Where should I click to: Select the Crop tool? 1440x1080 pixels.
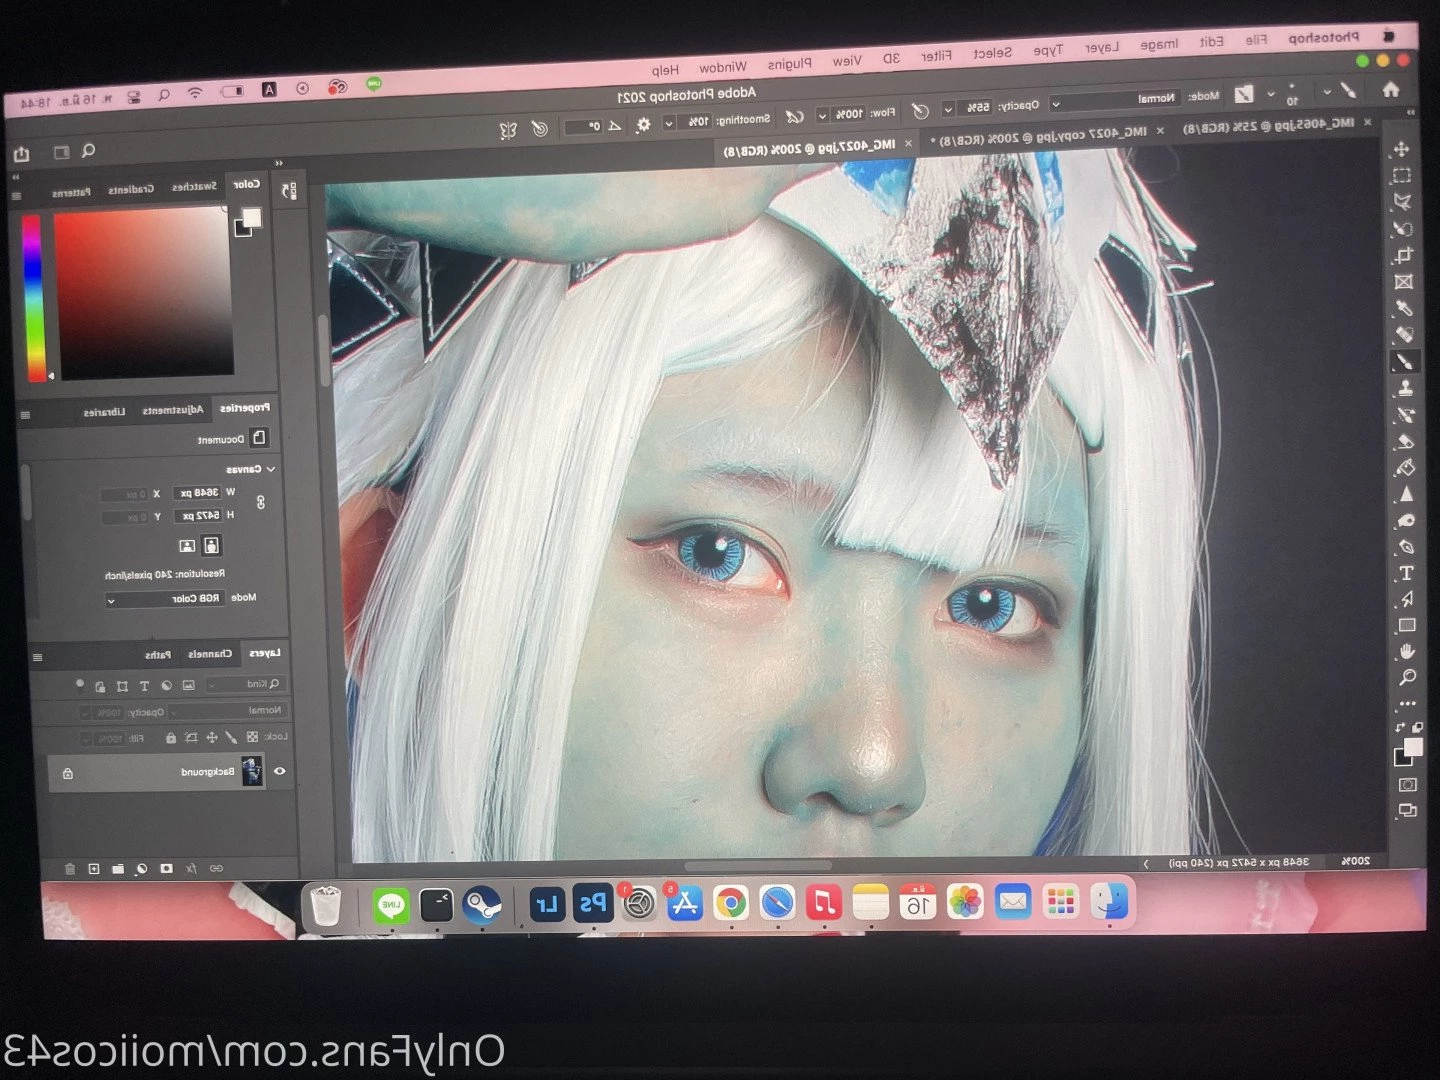pos(1403,255)
